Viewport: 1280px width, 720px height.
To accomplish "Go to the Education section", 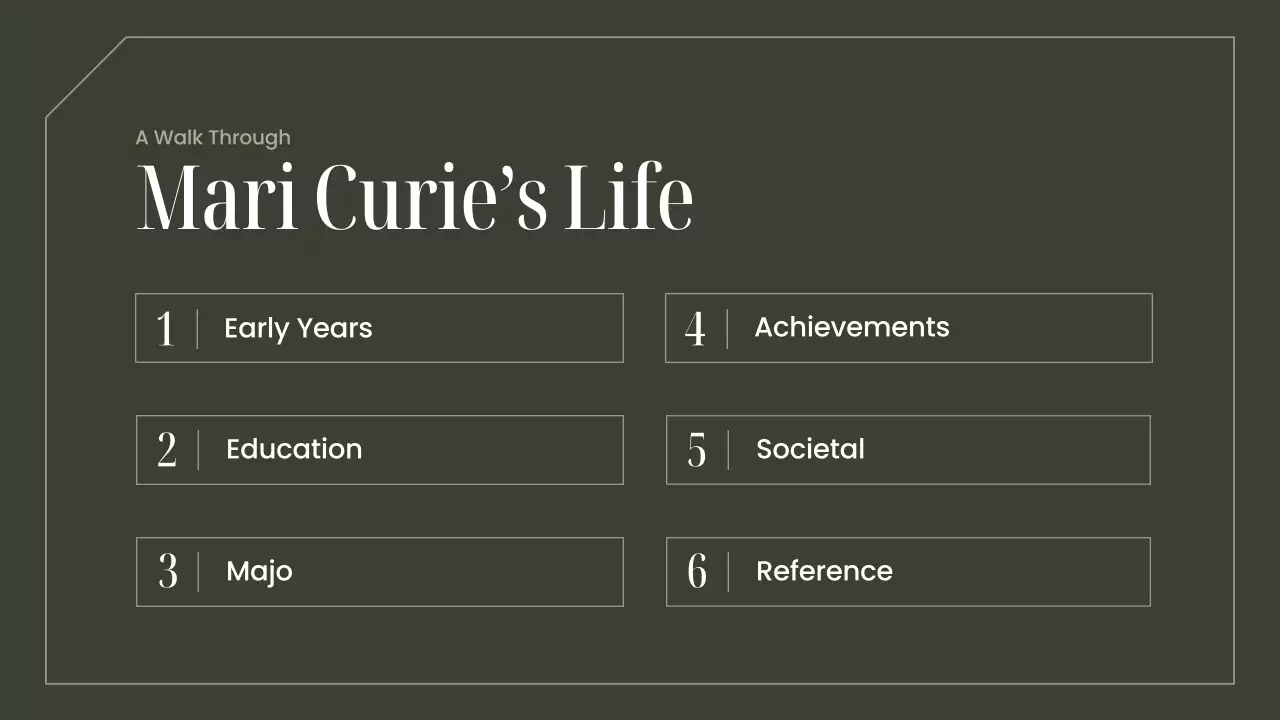I will click(x=294, y=450).
